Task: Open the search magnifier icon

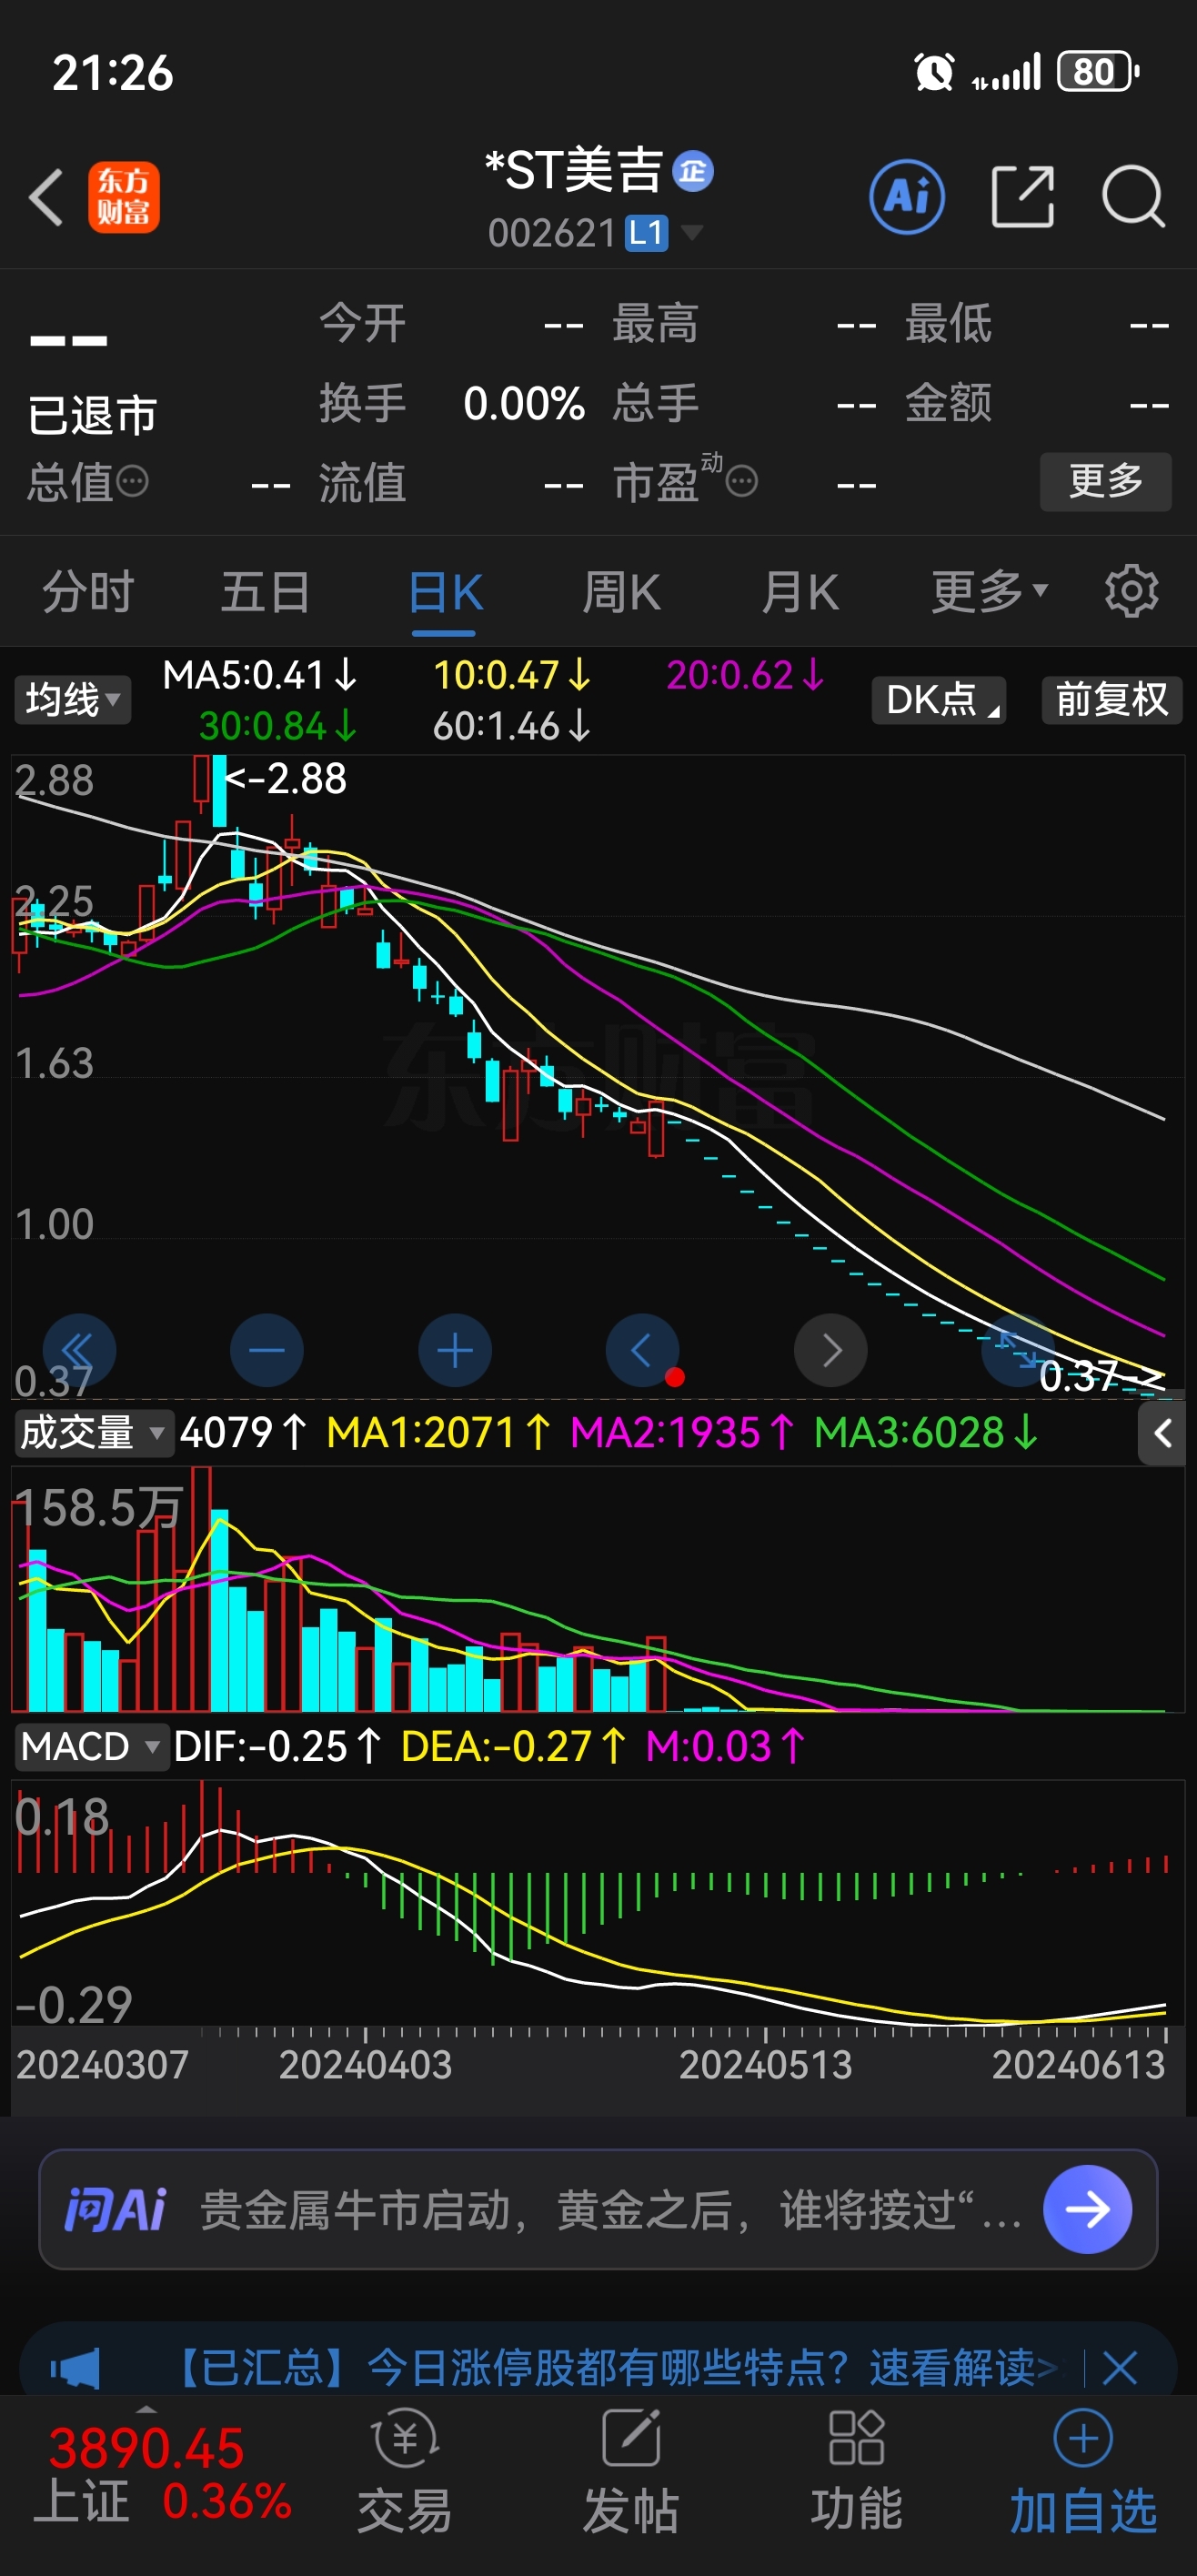Action: coord(1133,197)
